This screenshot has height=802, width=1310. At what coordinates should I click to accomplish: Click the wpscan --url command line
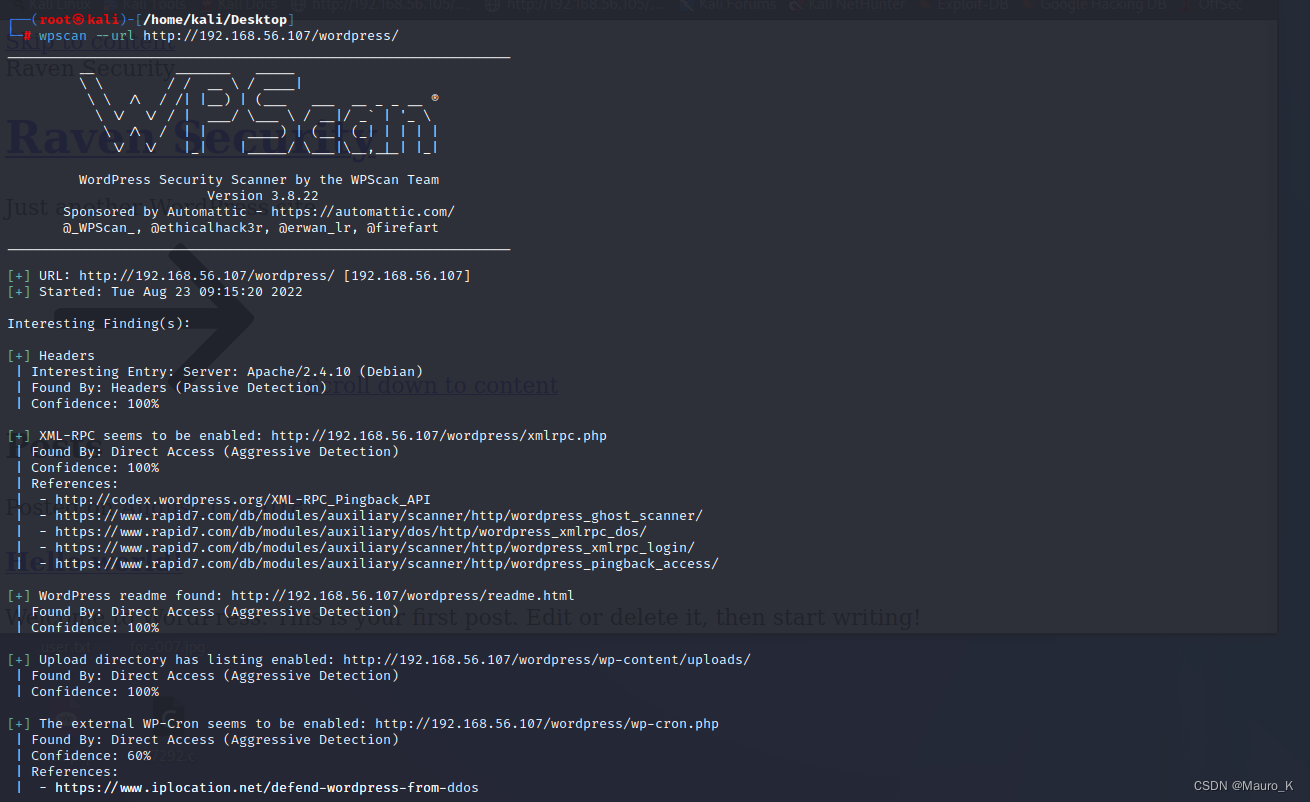click(219, 36)
